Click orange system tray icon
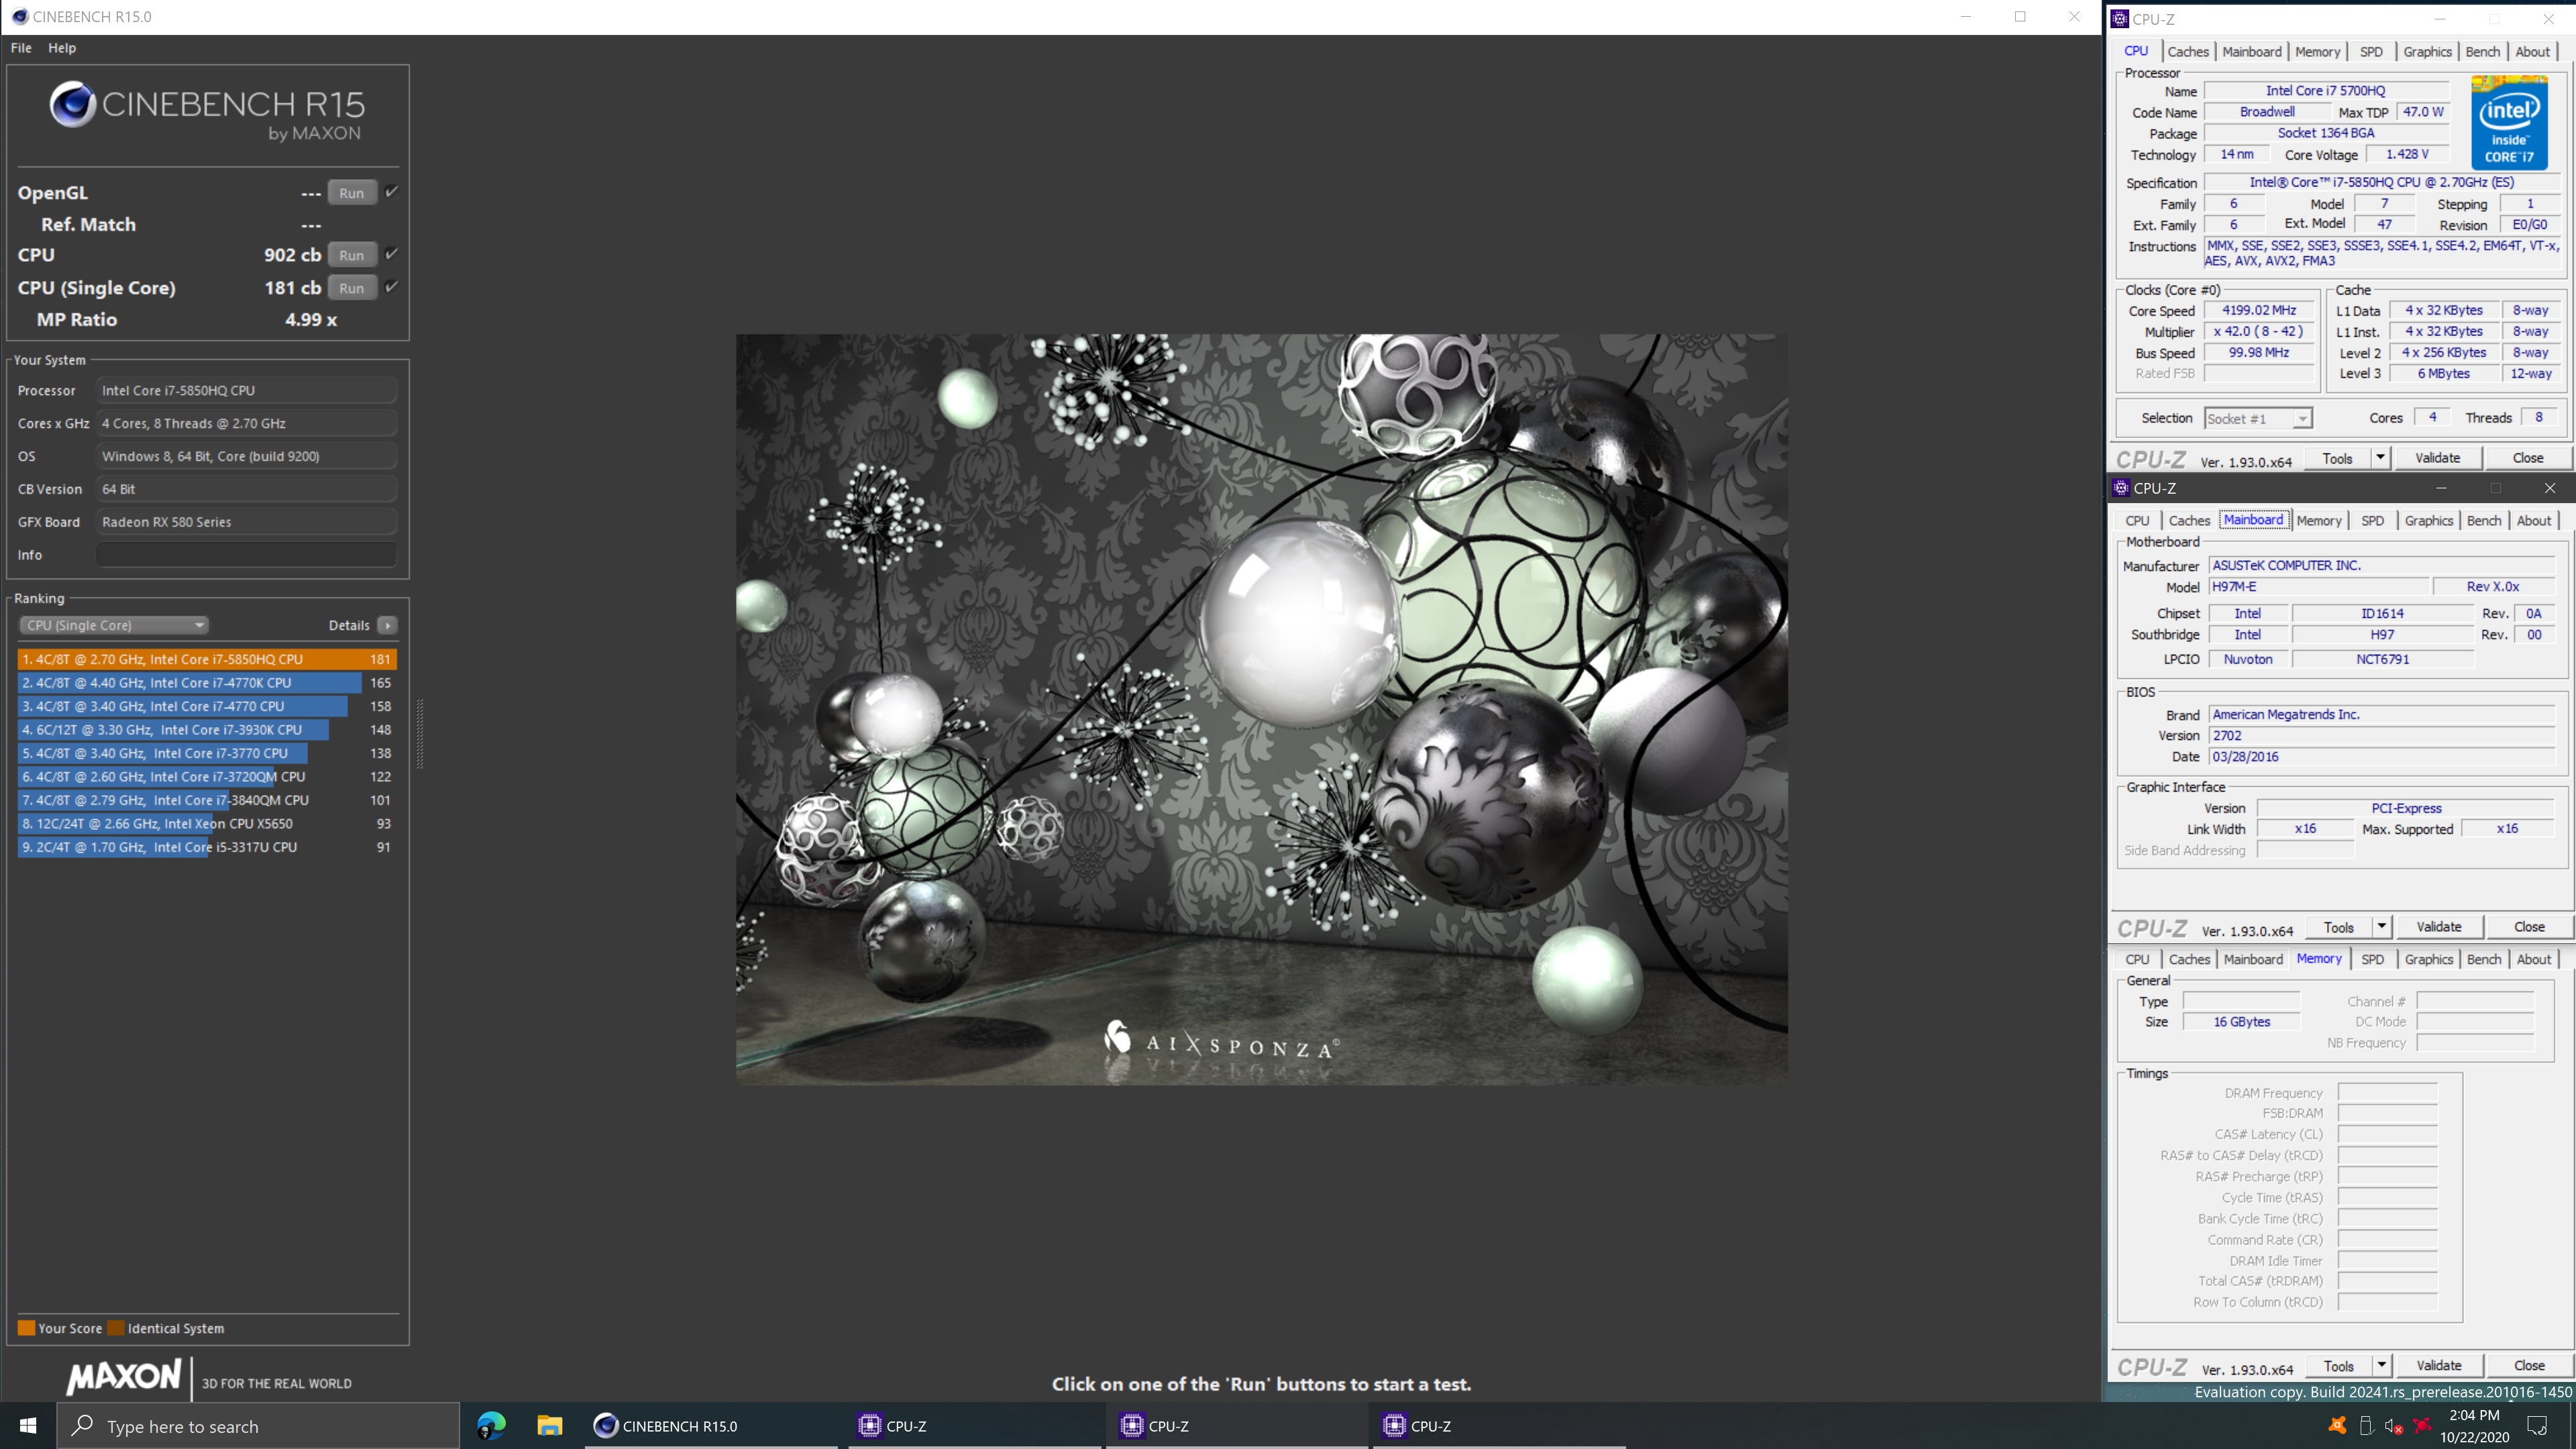2576x1449 pixels. [x=2337, y=1426]
